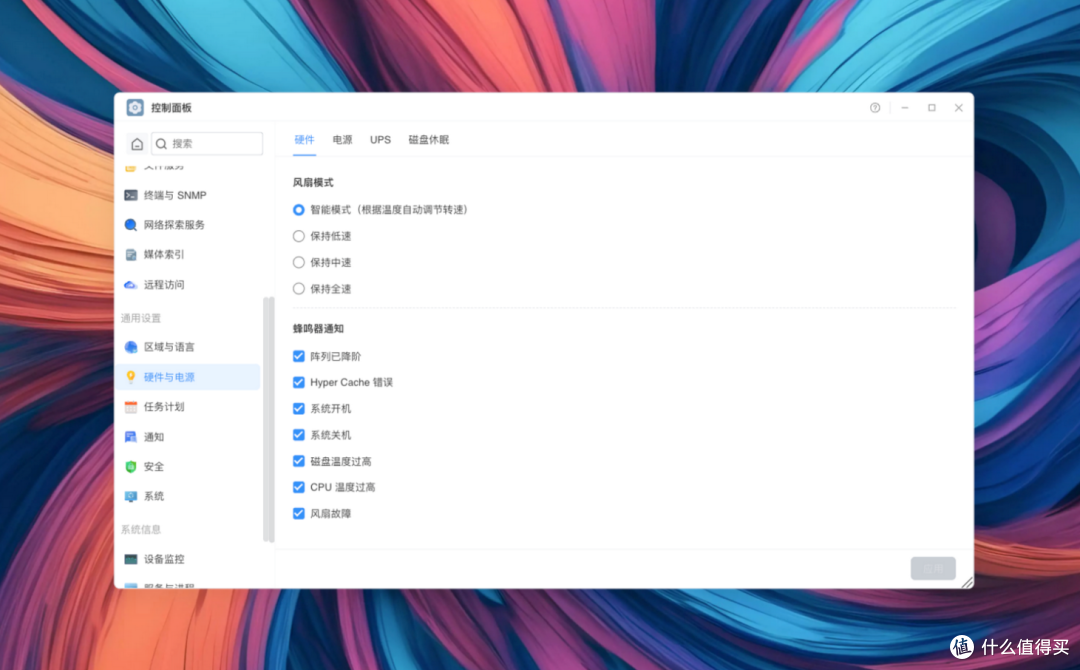The width and height of the screenshot is (1080, 670).
Task: Select 保持中速 radio button
Action: click(298, 262)
